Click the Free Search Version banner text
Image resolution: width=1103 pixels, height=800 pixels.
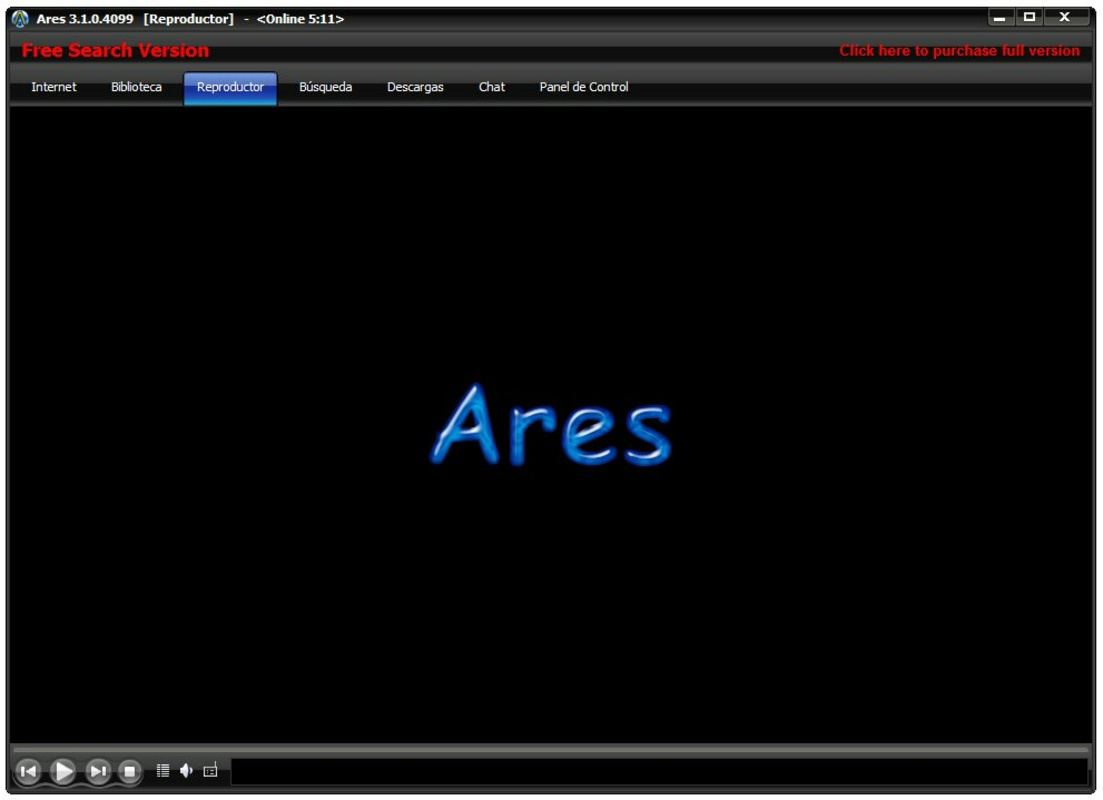(x=115, y=51)
